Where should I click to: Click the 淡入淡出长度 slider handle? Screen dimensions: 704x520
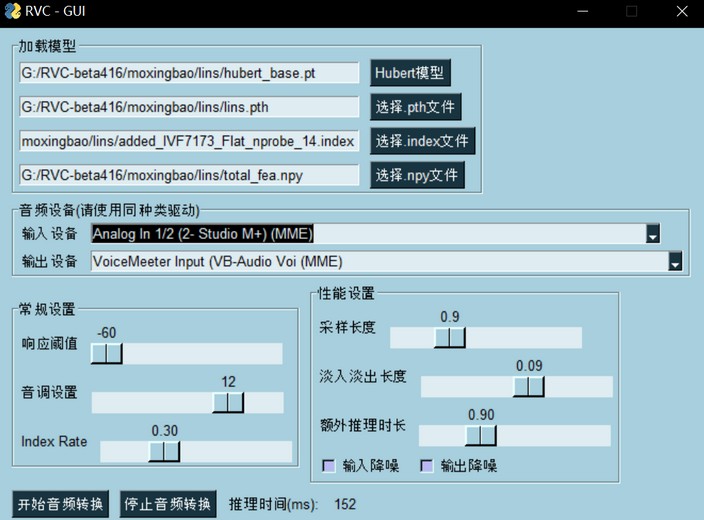click(x=529, y=387)
